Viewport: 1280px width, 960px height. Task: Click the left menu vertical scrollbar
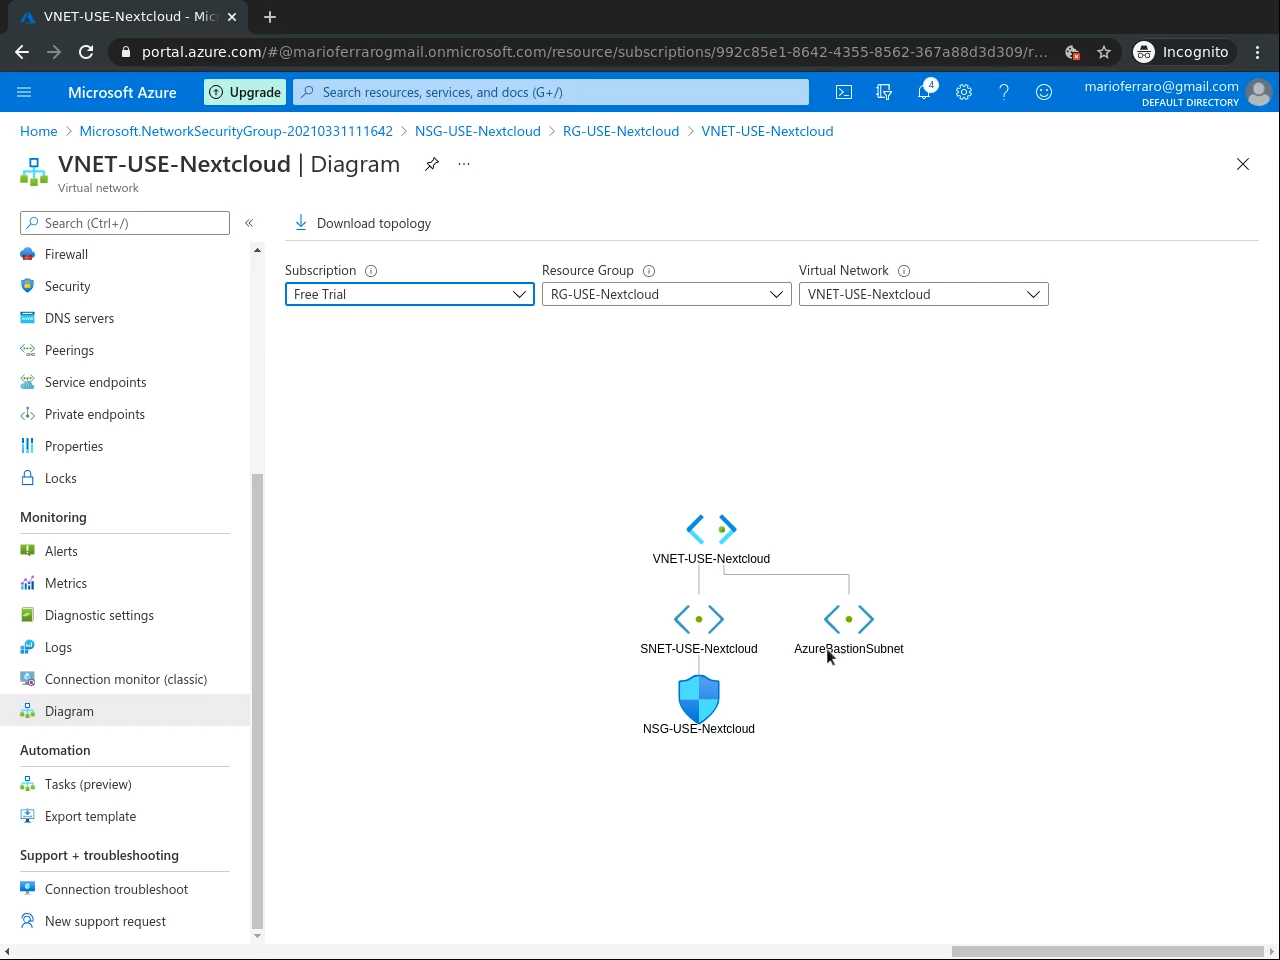(257, 700)
